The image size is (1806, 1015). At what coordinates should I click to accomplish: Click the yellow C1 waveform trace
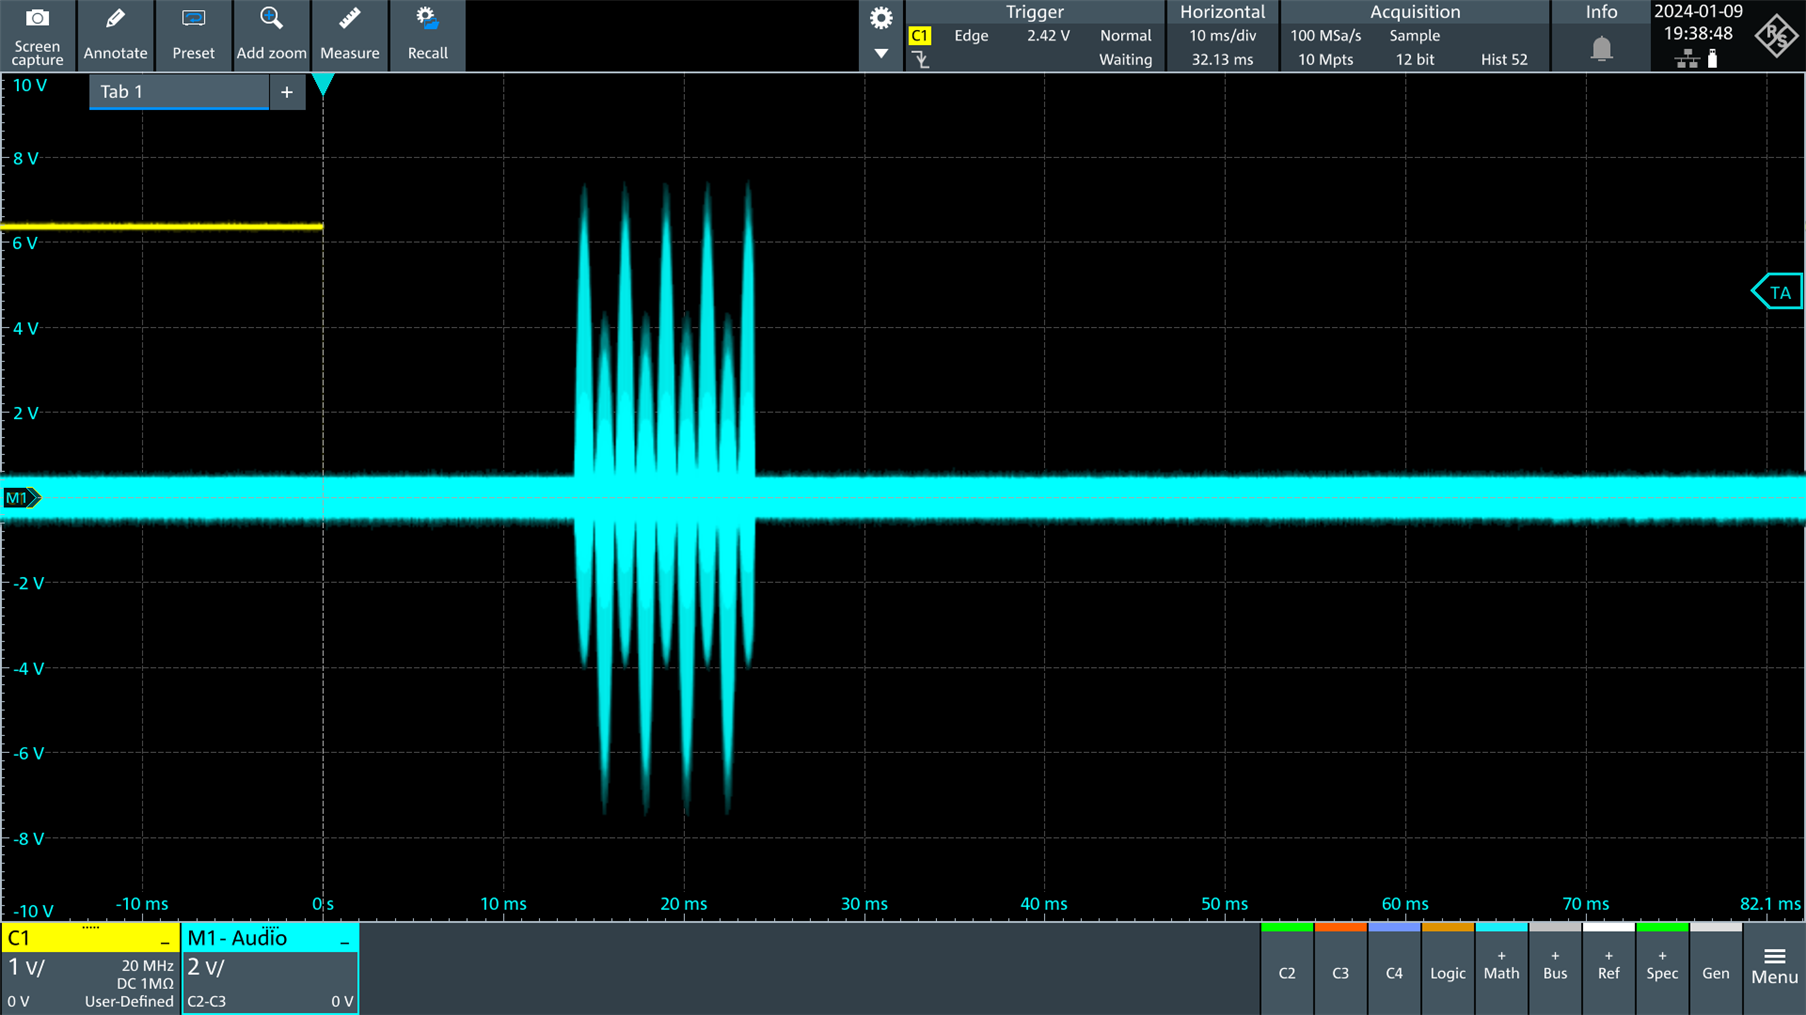[x=162, y=227]
